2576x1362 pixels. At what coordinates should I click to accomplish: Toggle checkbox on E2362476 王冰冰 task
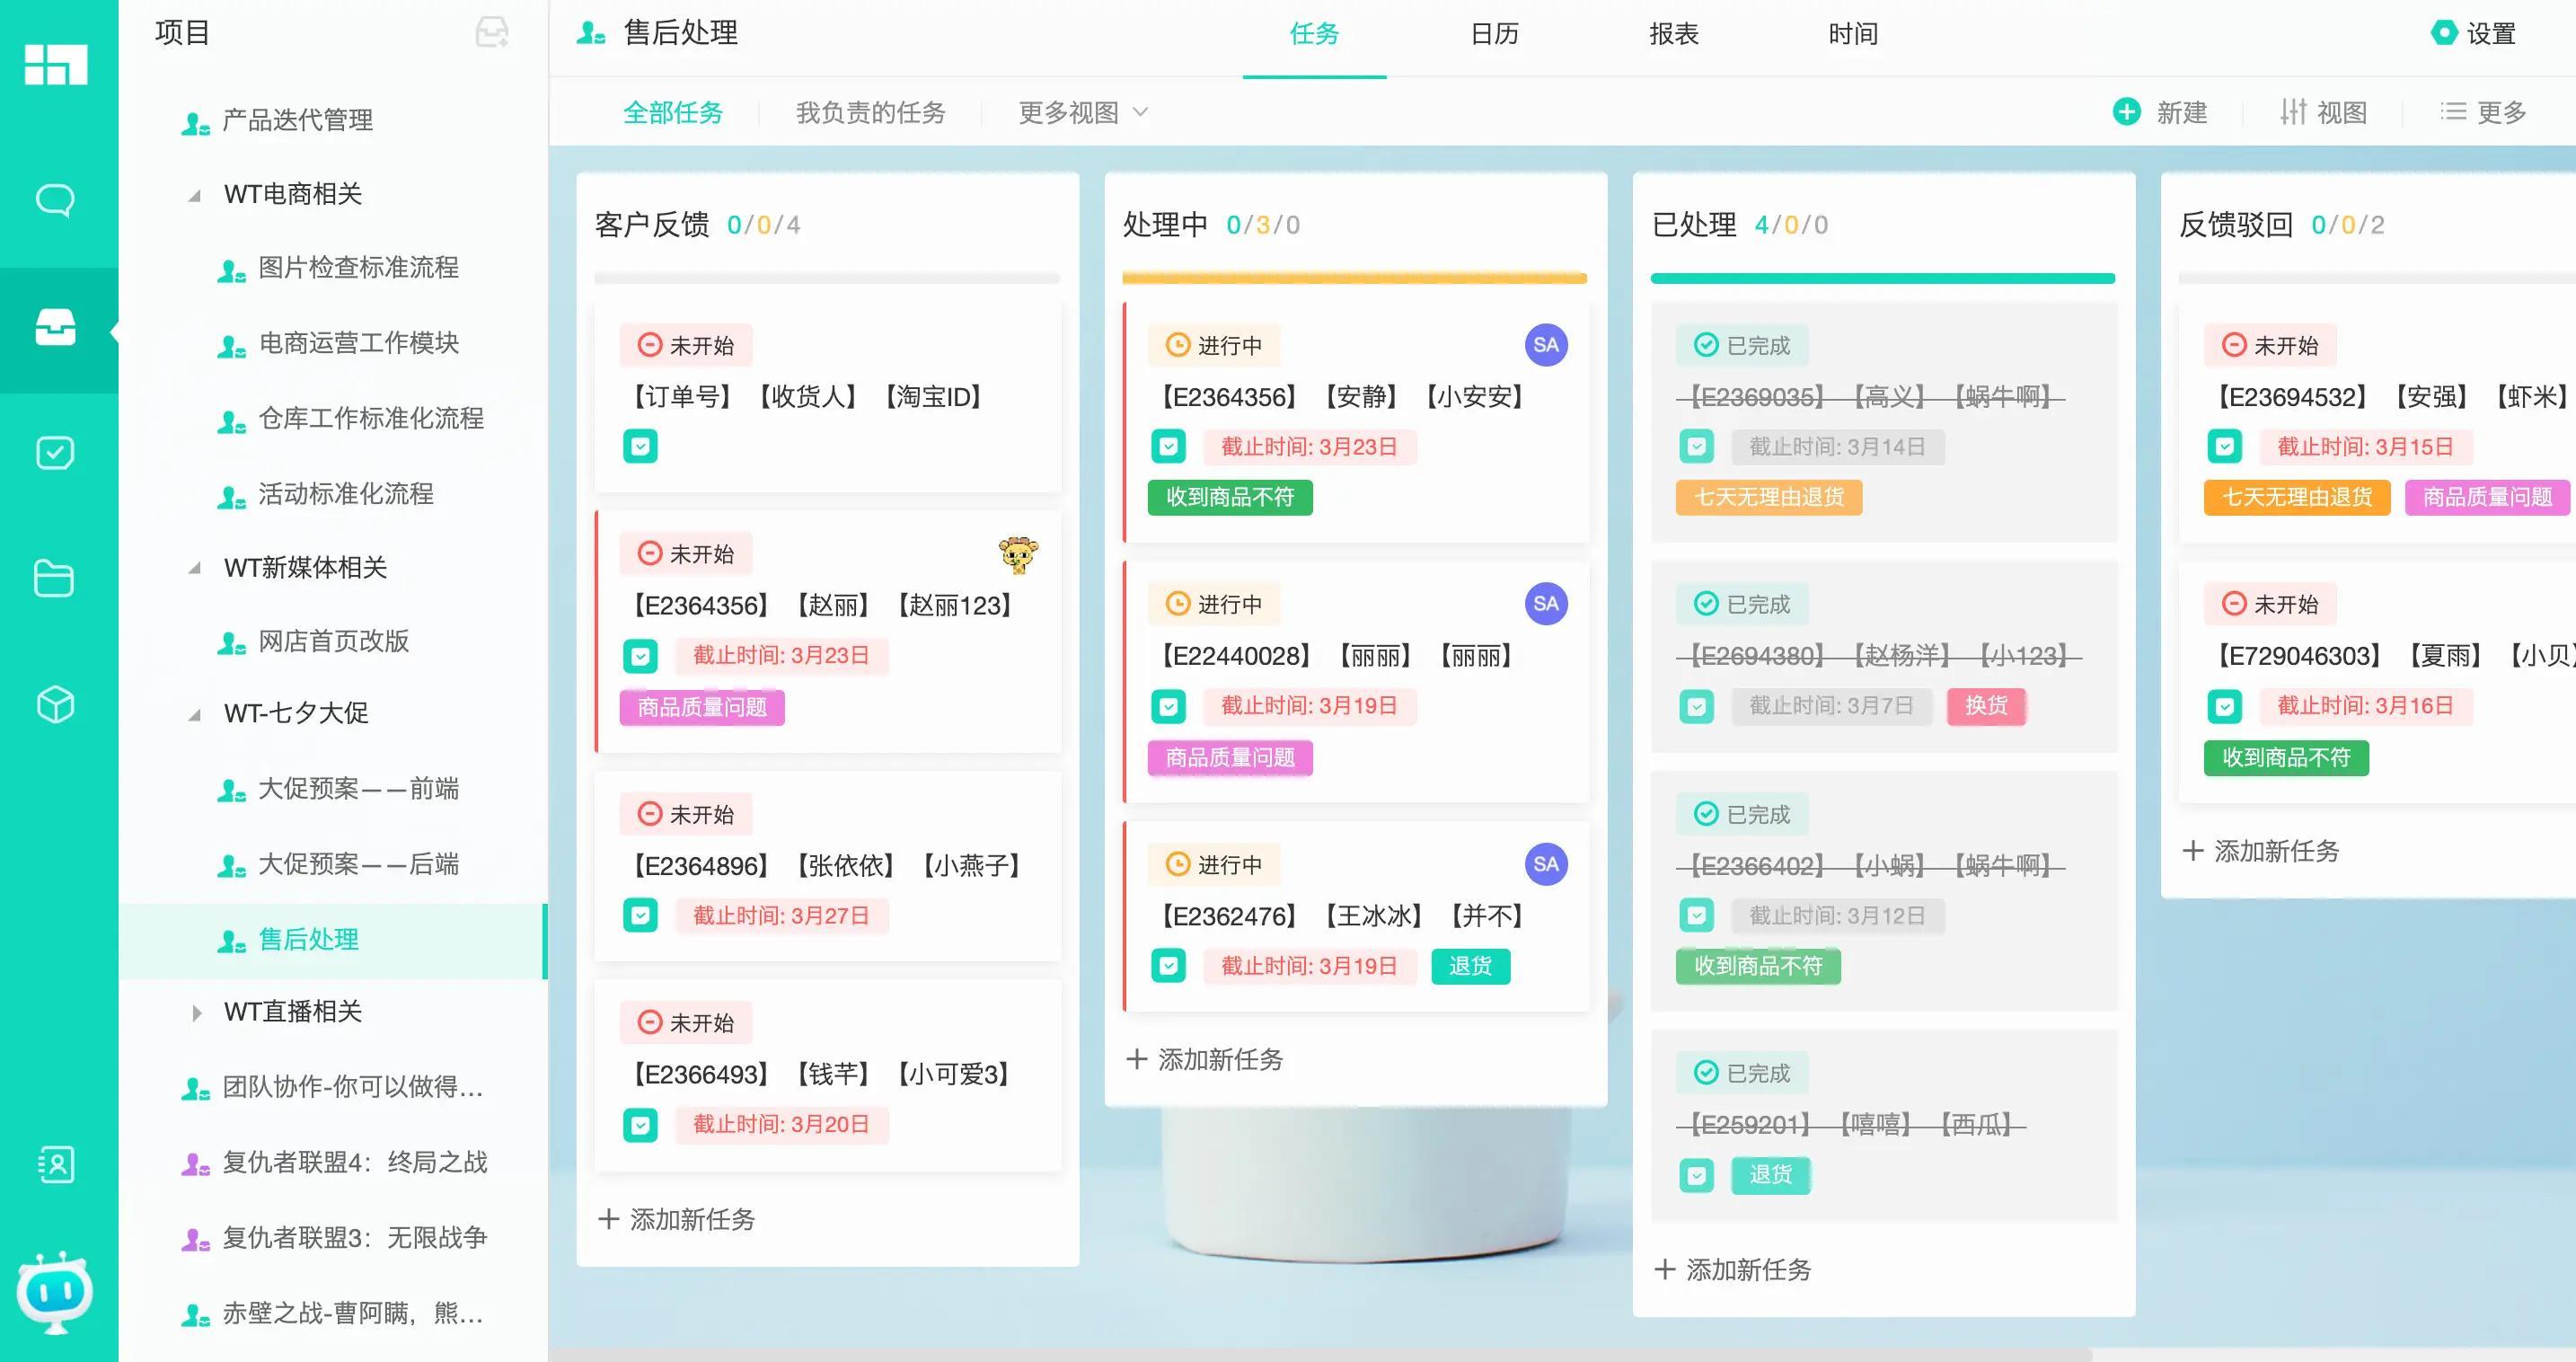[x=1168, y=966]
